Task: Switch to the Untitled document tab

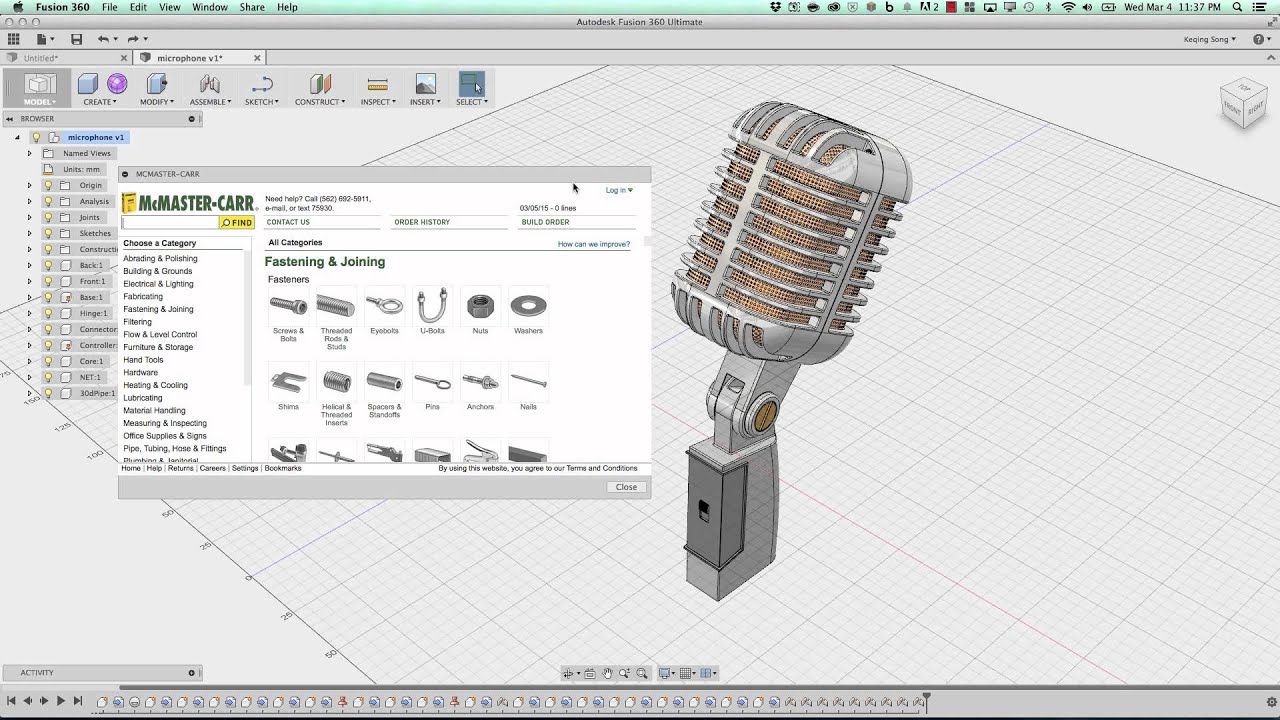Action: pos(42,58)
